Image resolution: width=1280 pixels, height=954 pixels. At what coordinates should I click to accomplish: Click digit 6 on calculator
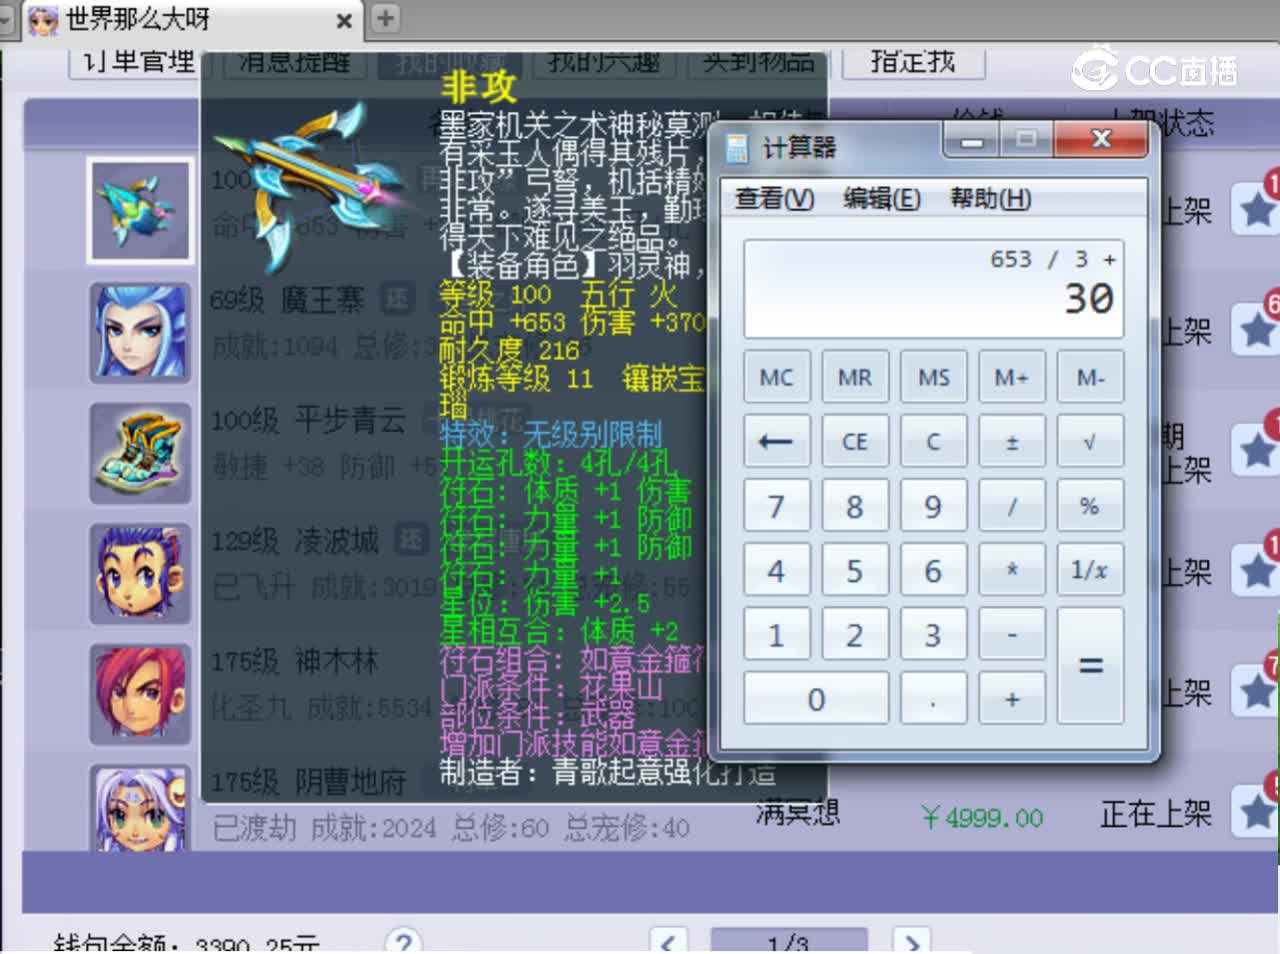pyautogui.click(x=933, y=570)
